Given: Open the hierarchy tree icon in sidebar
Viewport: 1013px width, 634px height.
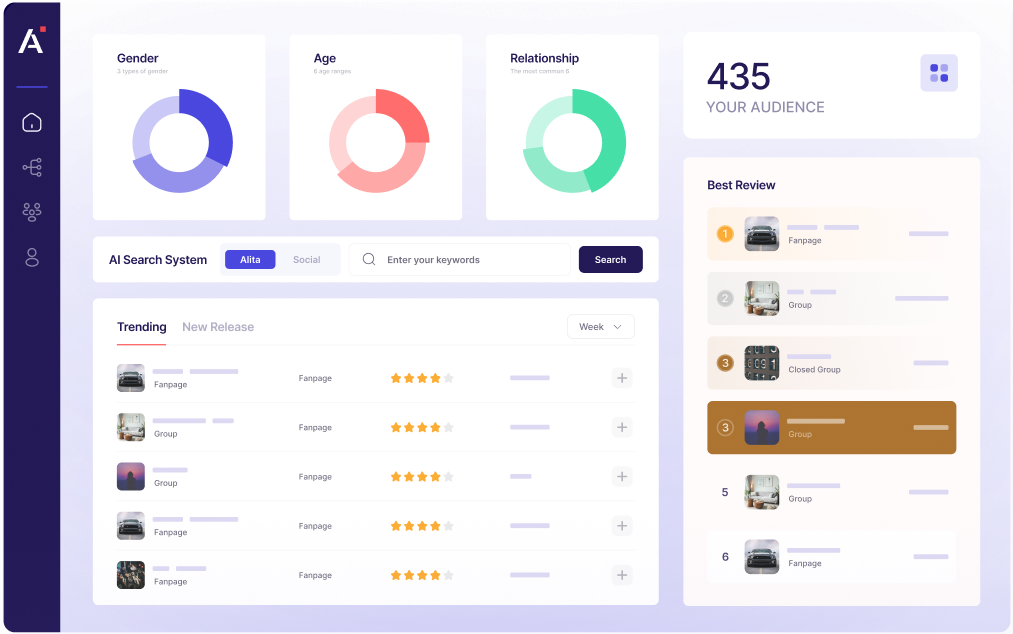Looking at the screenshot, I should point(32,167).
